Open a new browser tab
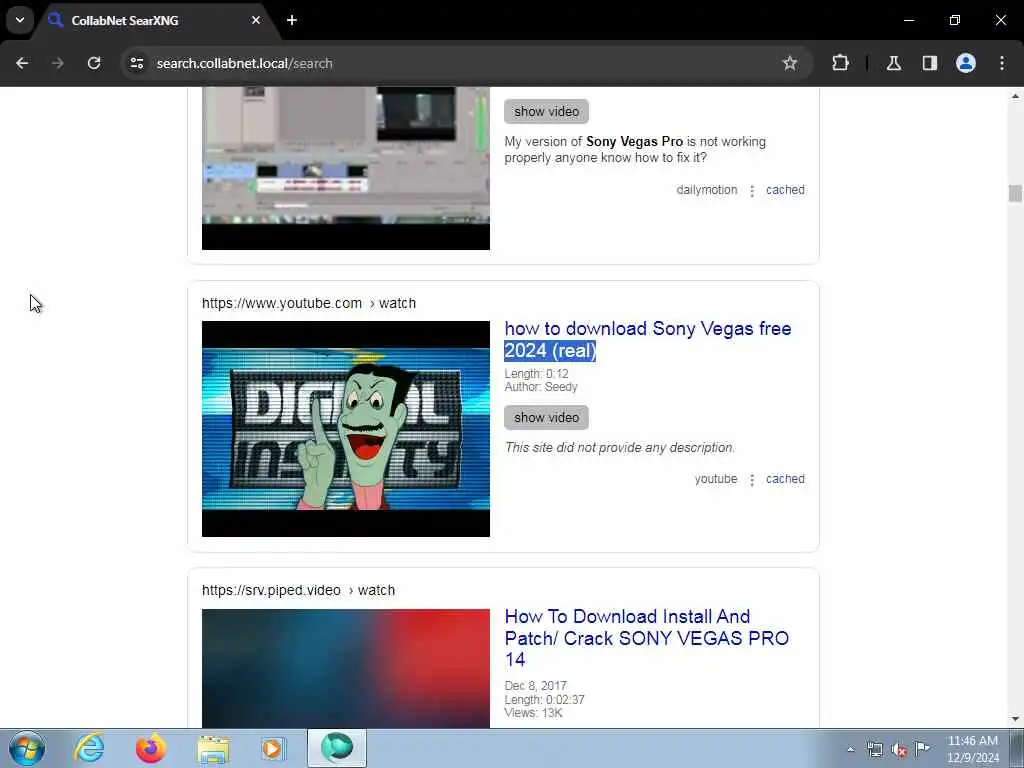 tap(291, 20)
